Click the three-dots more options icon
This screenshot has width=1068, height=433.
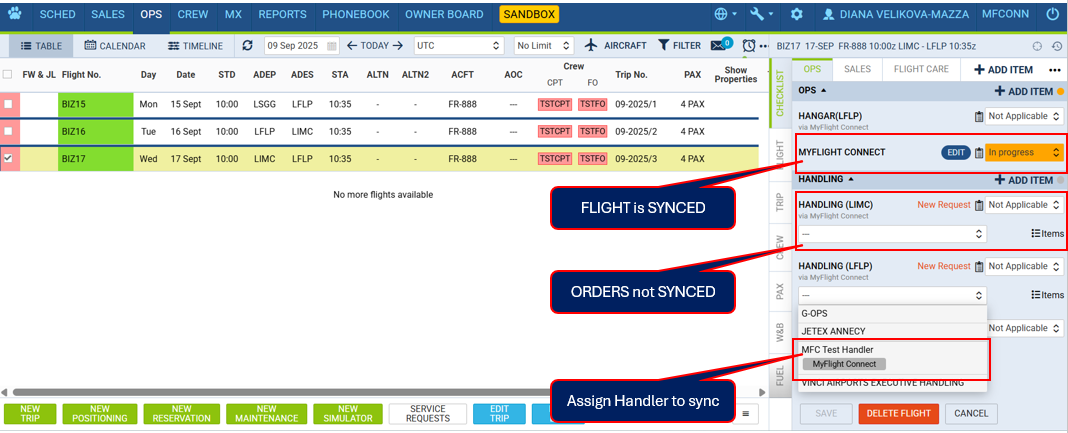point(1054,70)
